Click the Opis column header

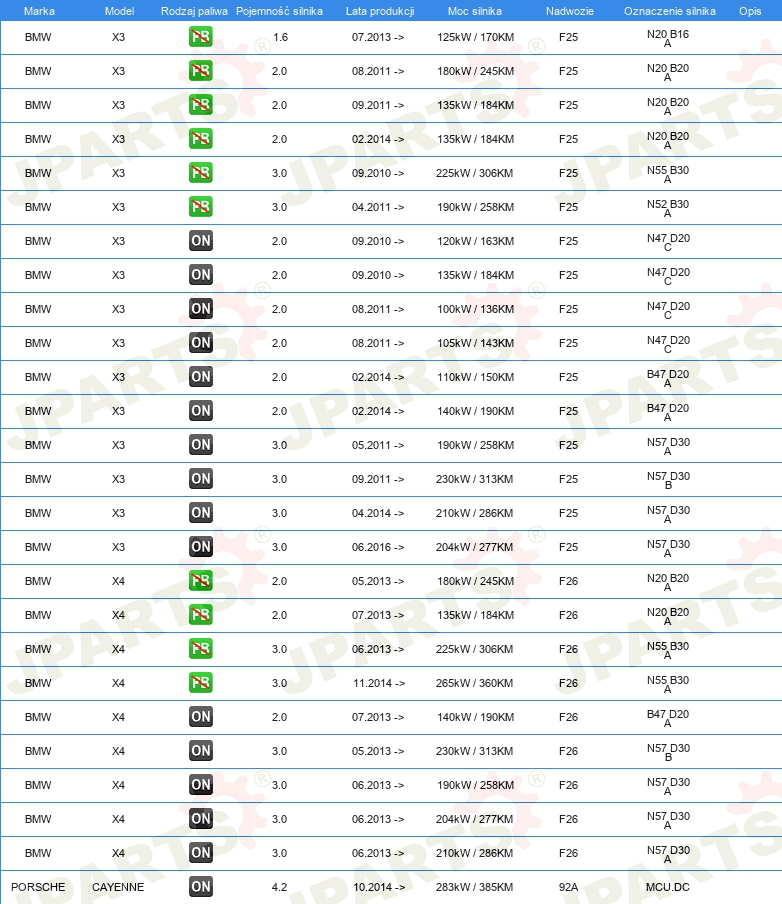750,11
